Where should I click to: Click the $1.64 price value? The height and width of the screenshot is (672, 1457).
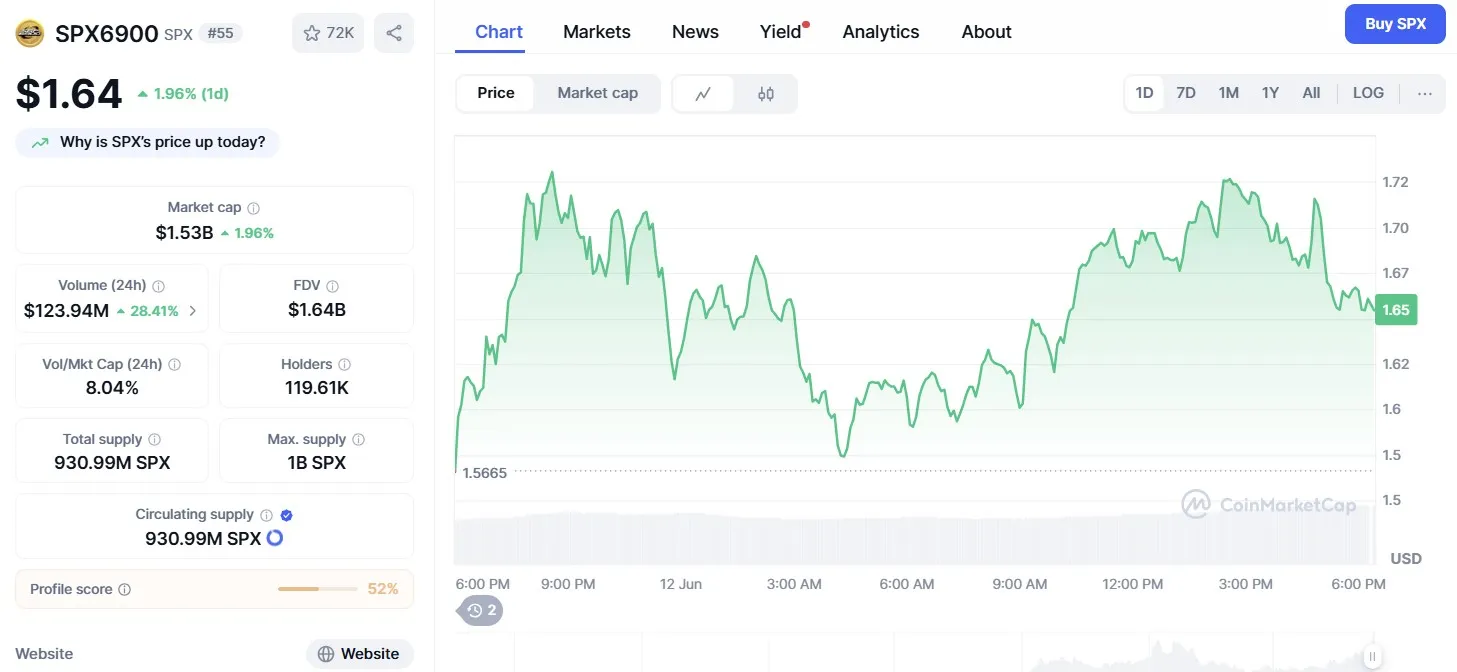pos(69,94)
